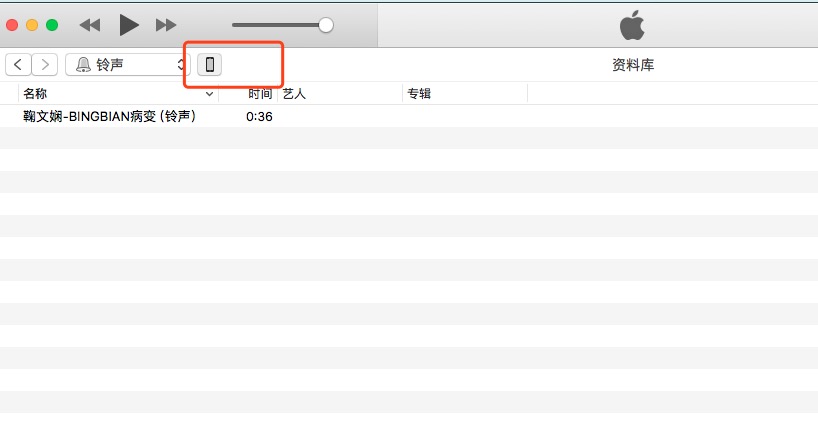Image resolution: width=818 pixels, height=425 pixels.
Task: Click the volume slider knob
Action: pyautogui.click(x=326, y=25)
